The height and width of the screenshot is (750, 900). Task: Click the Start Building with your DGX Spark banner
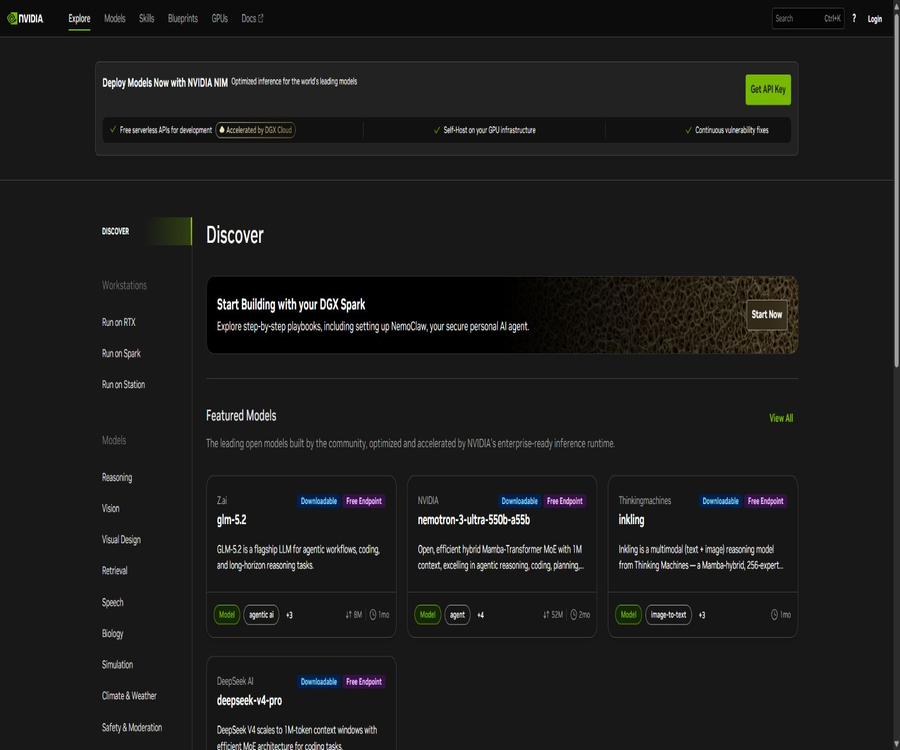click(502, 314)
